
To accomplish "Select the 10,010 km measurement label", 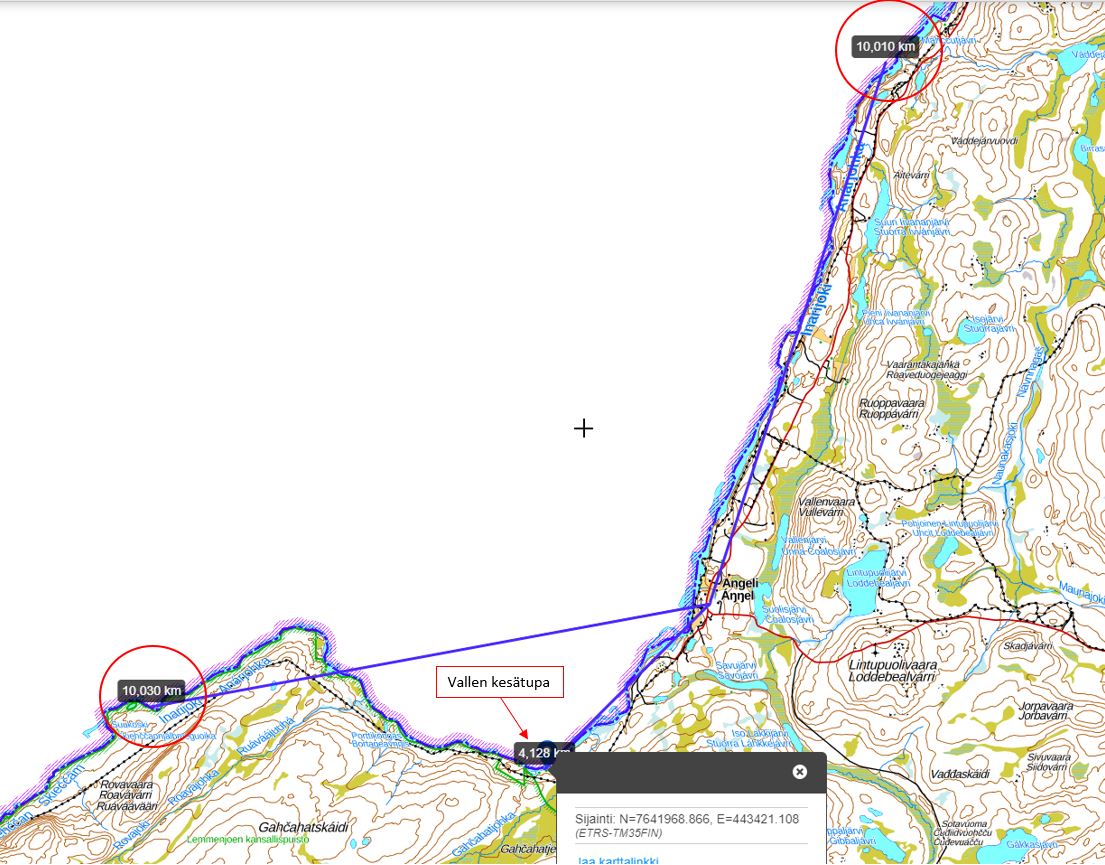I will (886, 47).
